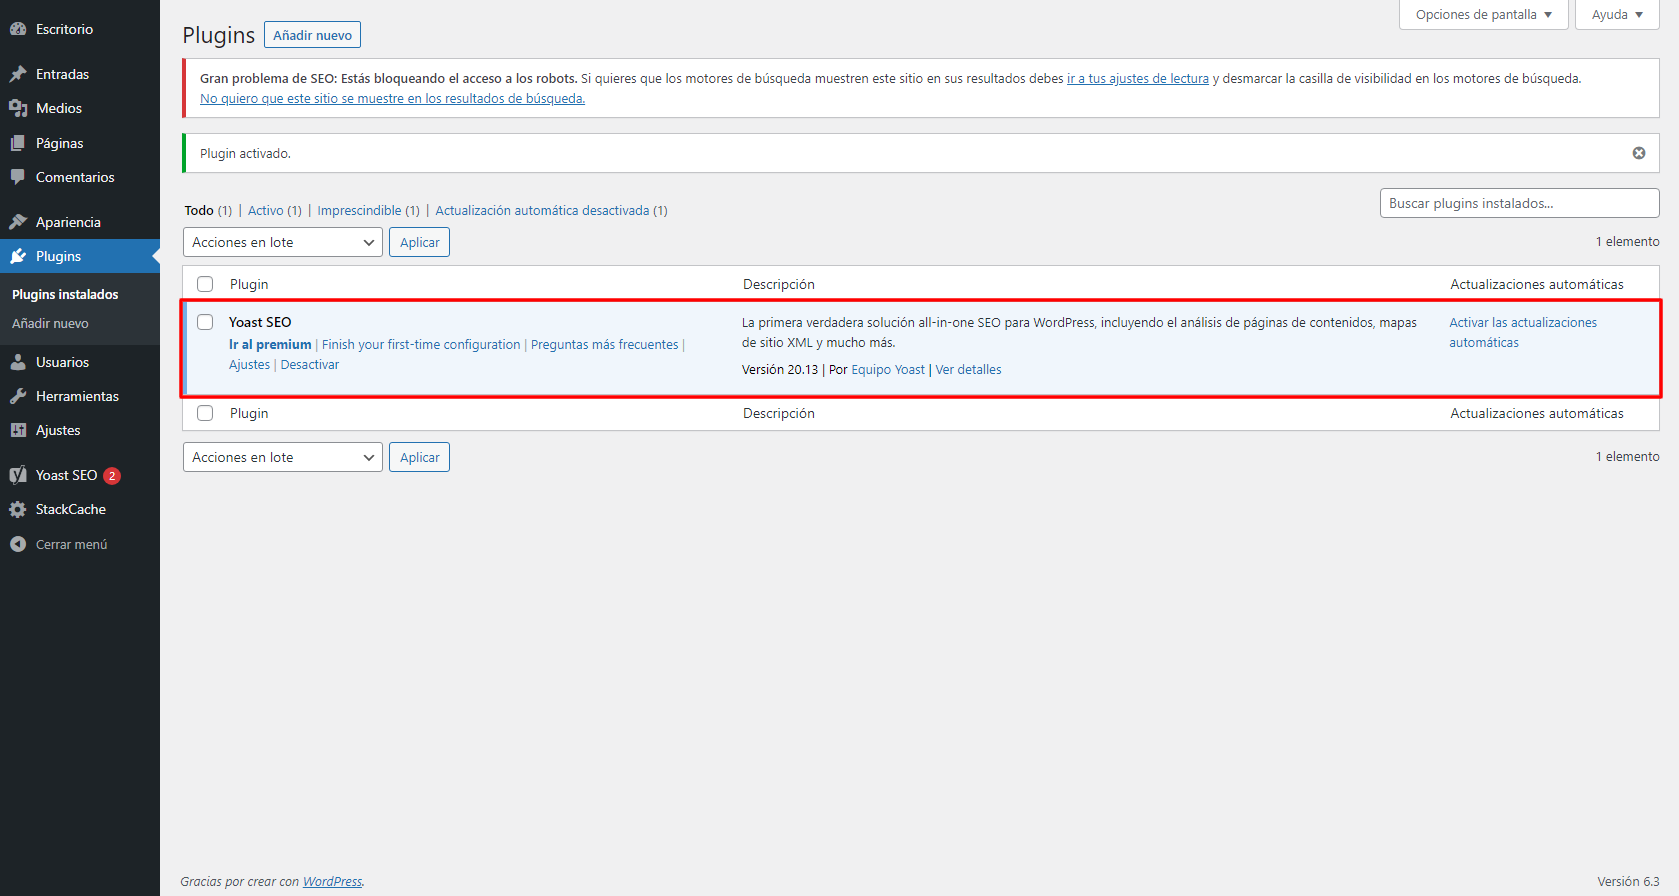Click the Cerrar menú collapse arrow icon

pyautogui.click(x=18, y=544)
